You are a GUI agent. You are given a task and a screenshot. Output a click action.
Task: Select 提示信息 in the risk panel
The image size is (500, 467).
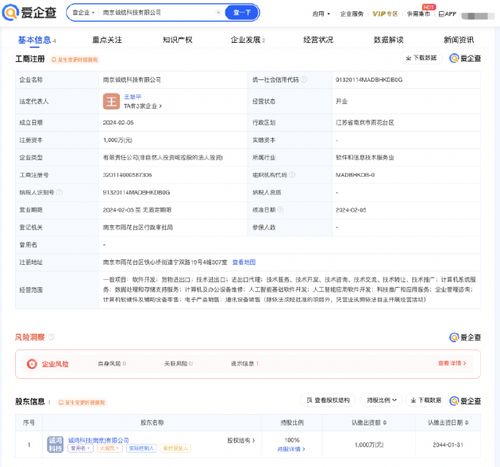point(245,363)
